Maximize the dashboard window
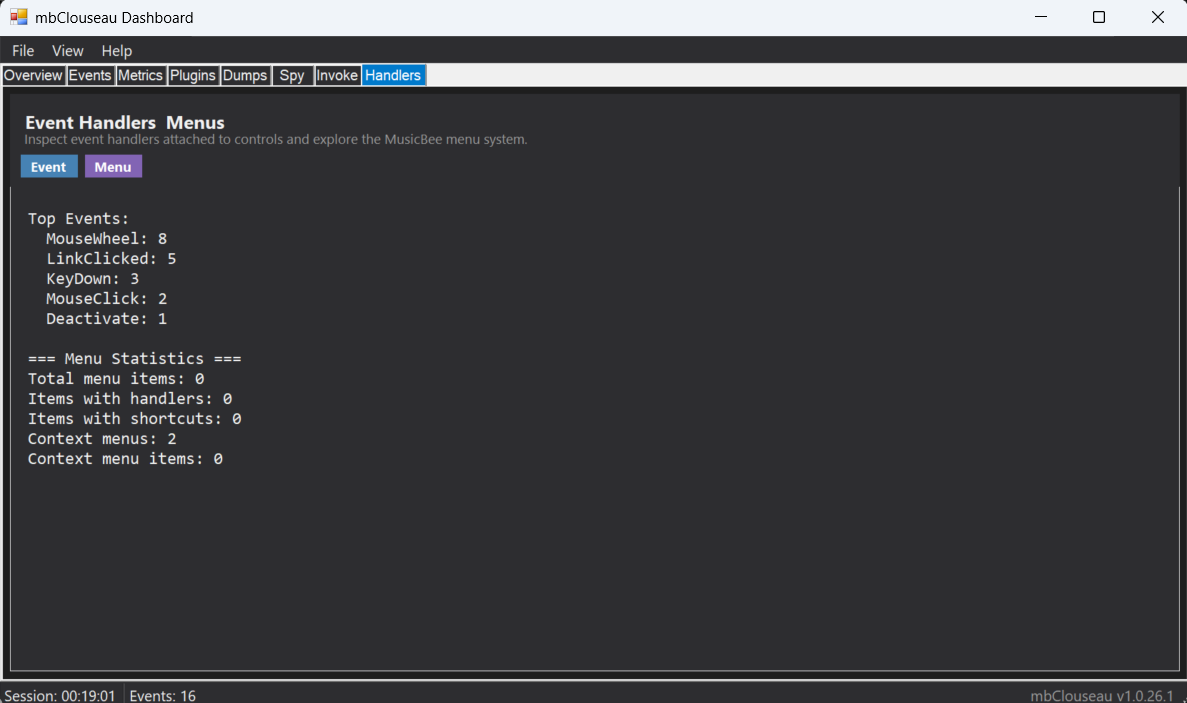Viewport: 1187px width, 703px height. [x=1099, y=17]
